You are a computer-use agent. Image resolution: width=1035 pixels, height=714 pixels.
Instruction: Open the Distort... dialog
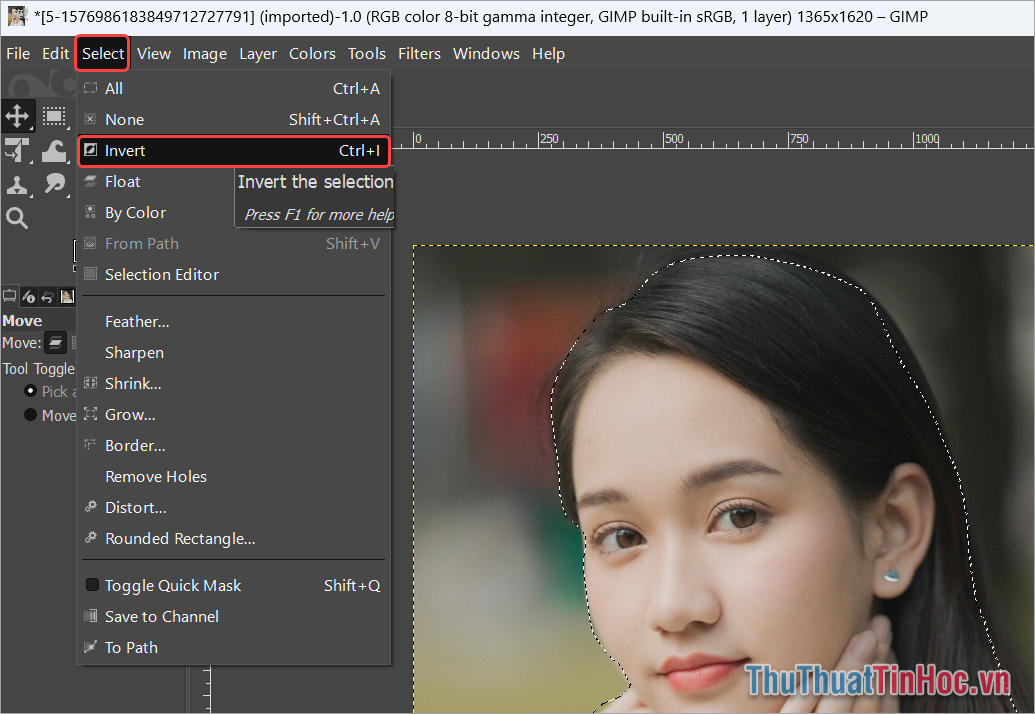click(234, 507)
